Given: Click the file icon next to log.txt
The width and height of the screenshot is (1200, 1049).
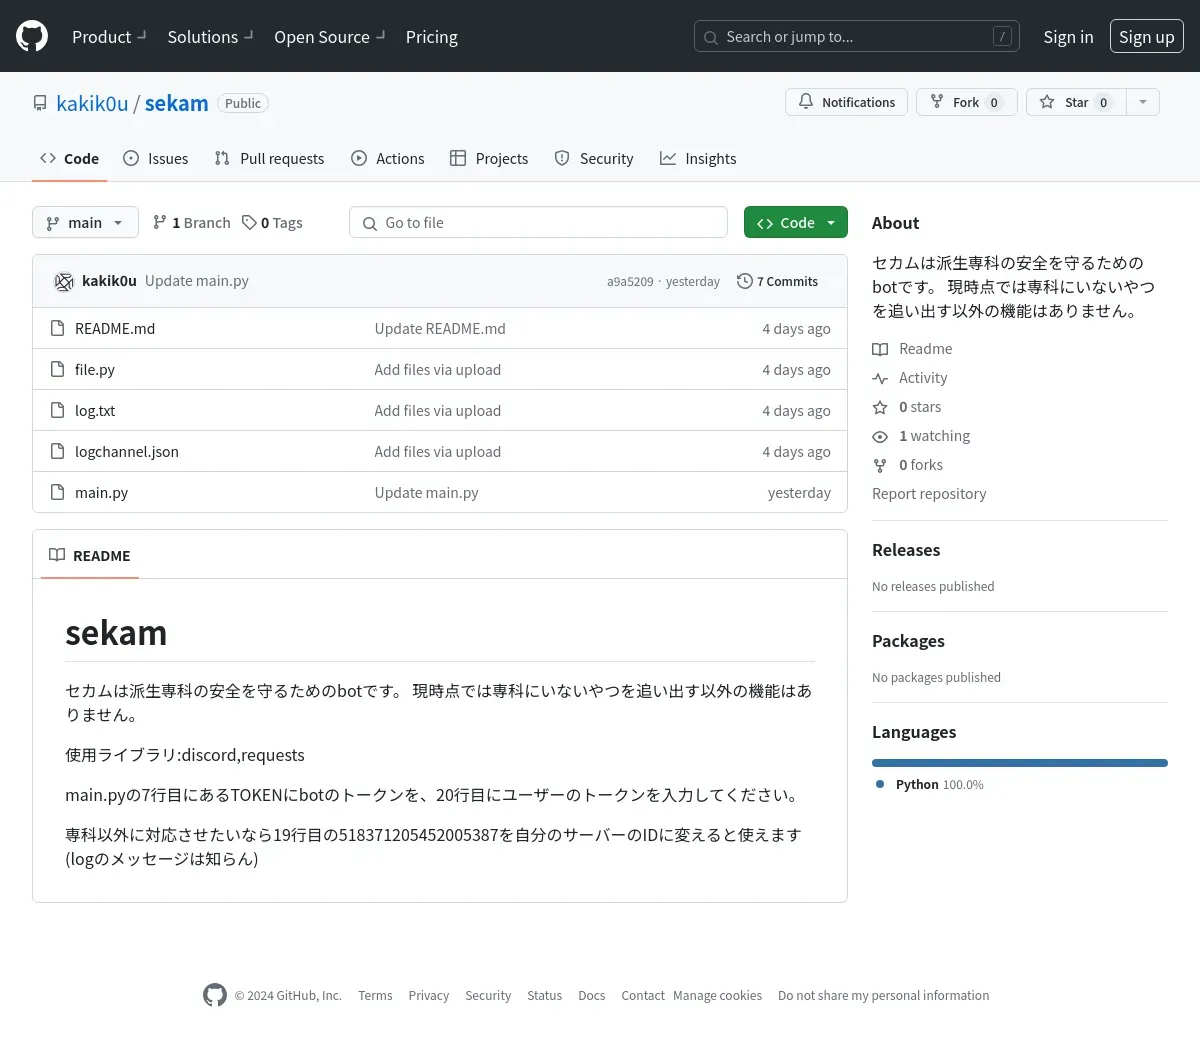Looking at the screenshot, I should pyautogui.click(x=58, y=410).
